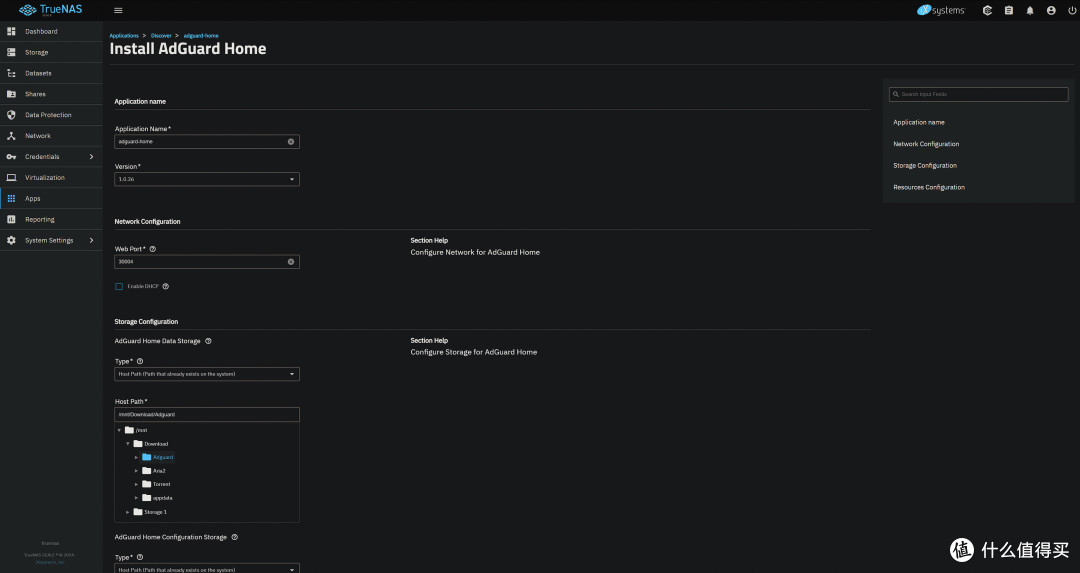Click the /mnt folder icon
This screenshot has height=573, width=1080.
[129, 430]
